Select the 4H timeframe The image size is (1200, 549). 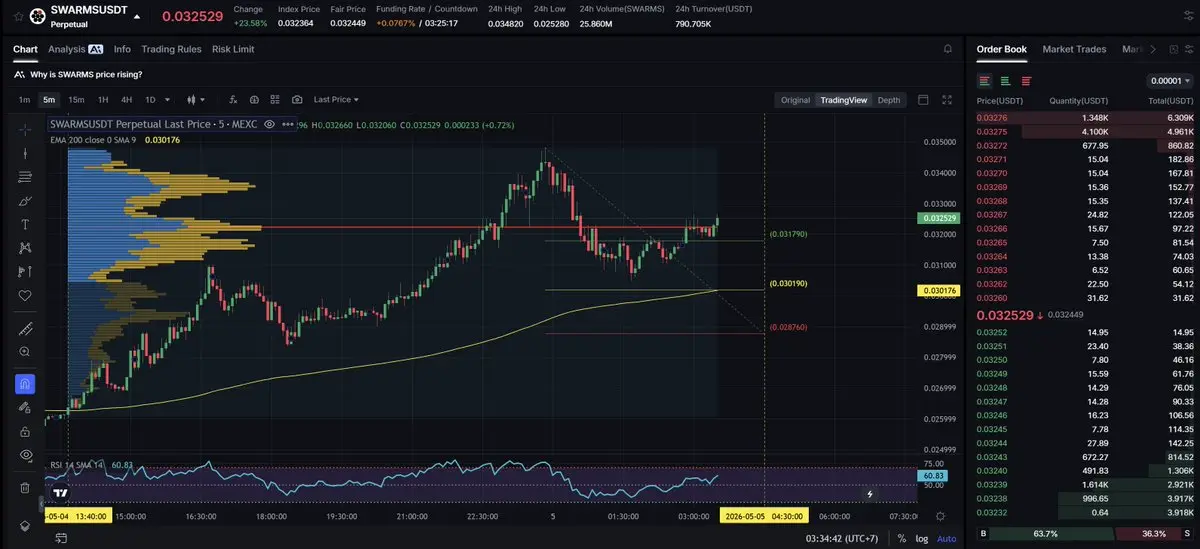[x=126, y=100]
